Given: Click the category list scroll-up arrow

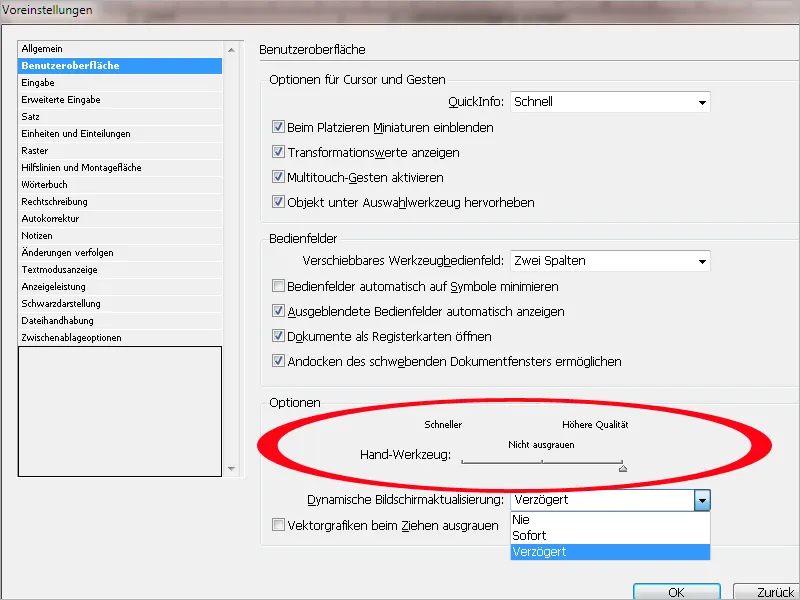Looking at the screenshot, I should coord(231,50).
